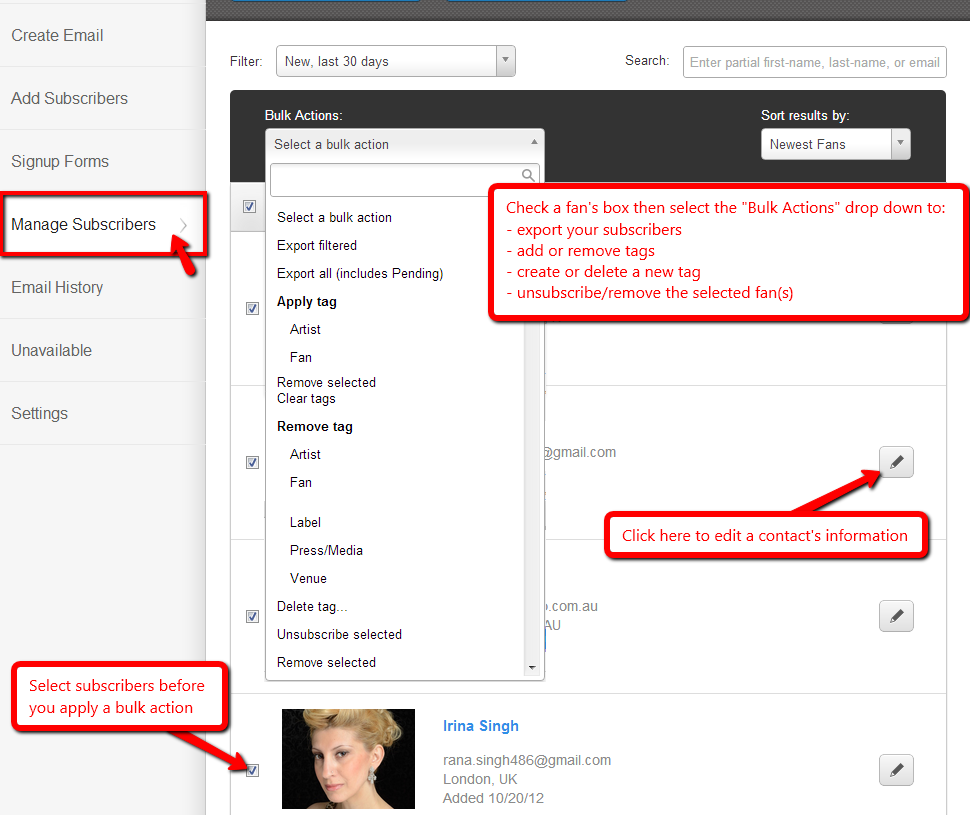Open the Filter dropdown showing New, last 30 days
This screenshot has width=970, height=815.
click(395, 62)
